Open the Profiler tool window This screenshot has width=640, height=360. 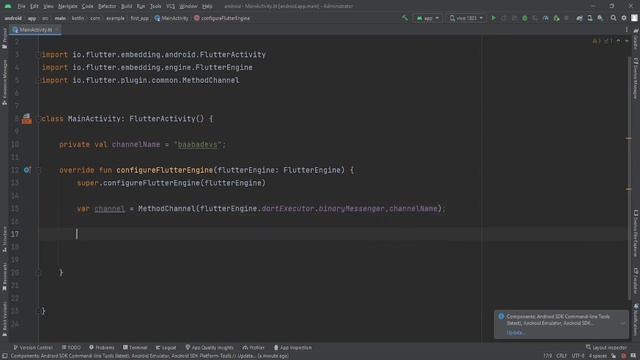coord(253,347)
